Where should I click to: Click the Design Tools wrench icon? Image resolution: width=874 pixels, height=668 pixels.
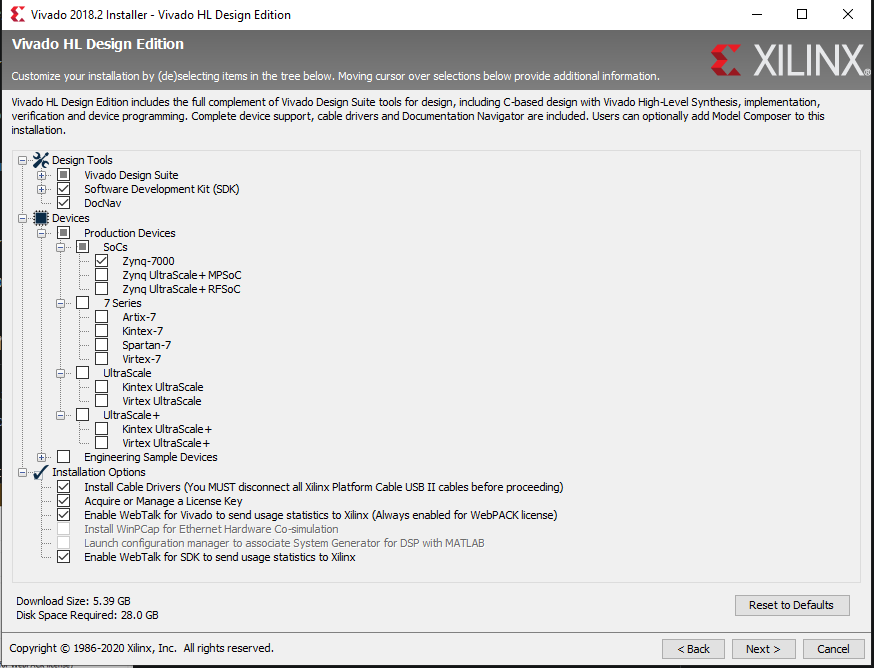pos(41,160)
